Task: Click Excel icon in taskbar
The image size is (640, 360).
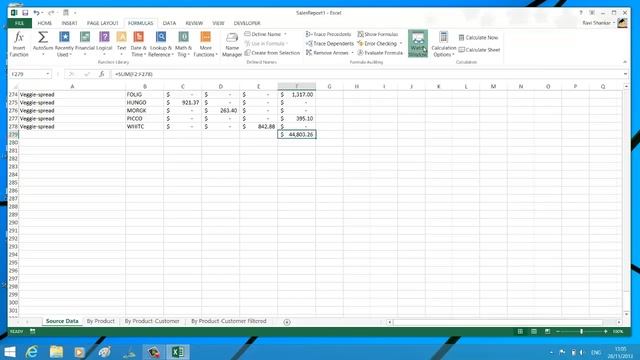Action: (178, 352)
